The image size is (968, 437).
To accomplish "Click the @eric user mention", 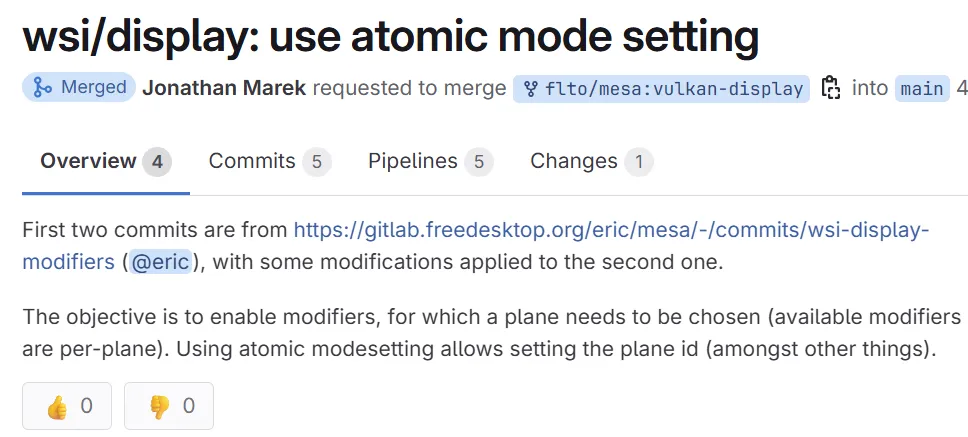I will [x=159, y=262].
